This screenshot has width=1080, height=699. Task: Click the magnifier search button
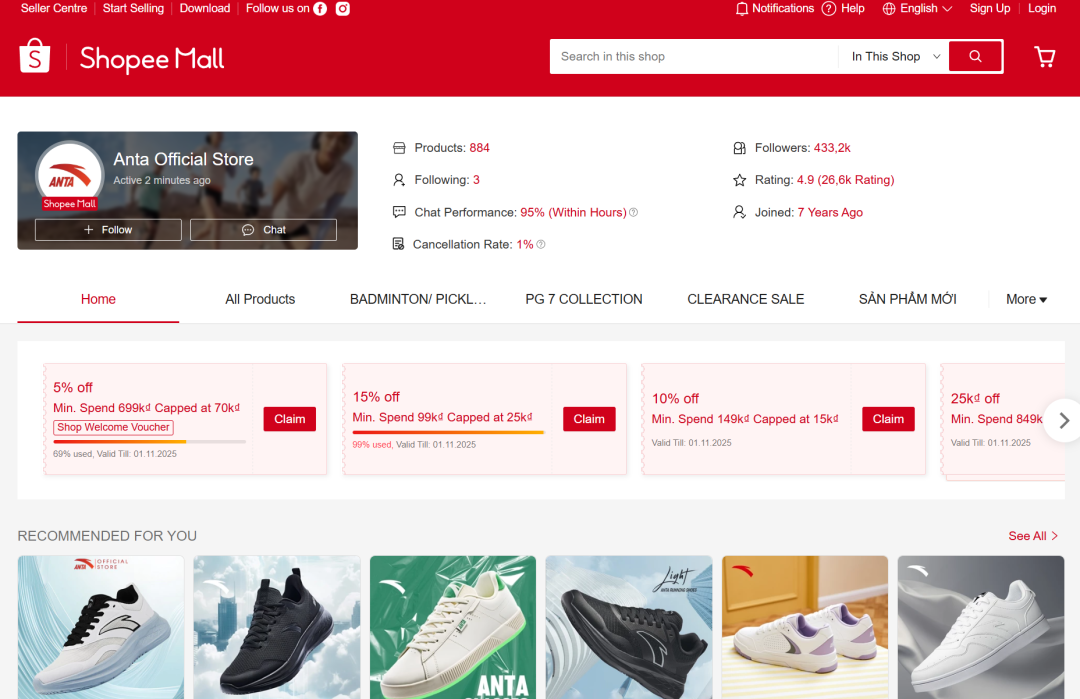coord(975,56)
